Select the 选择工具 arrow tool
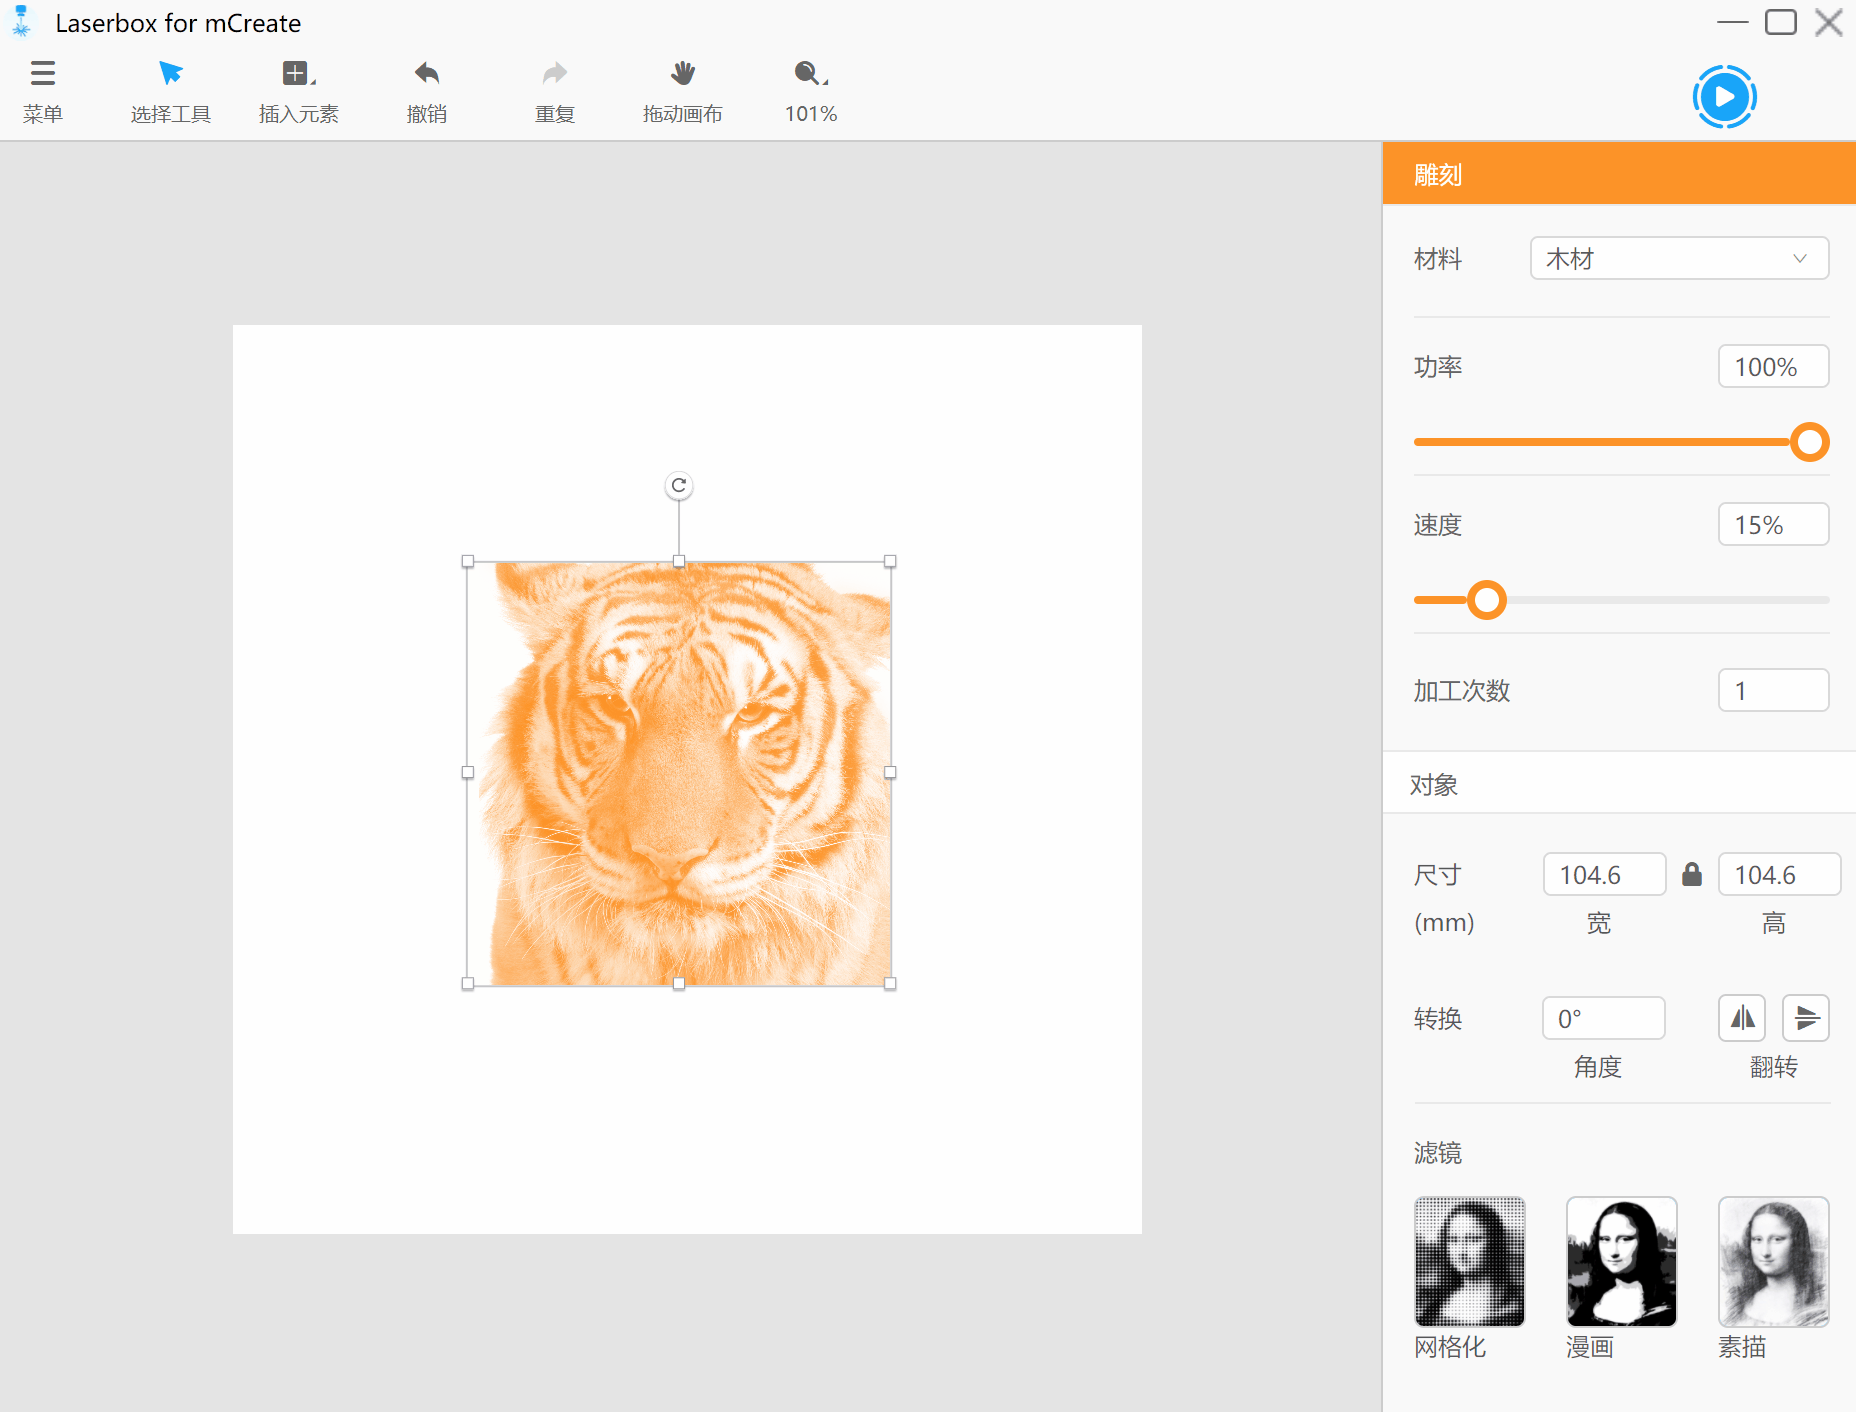This screenshot has width=1856, height=1412. click(x=170, y=88)
